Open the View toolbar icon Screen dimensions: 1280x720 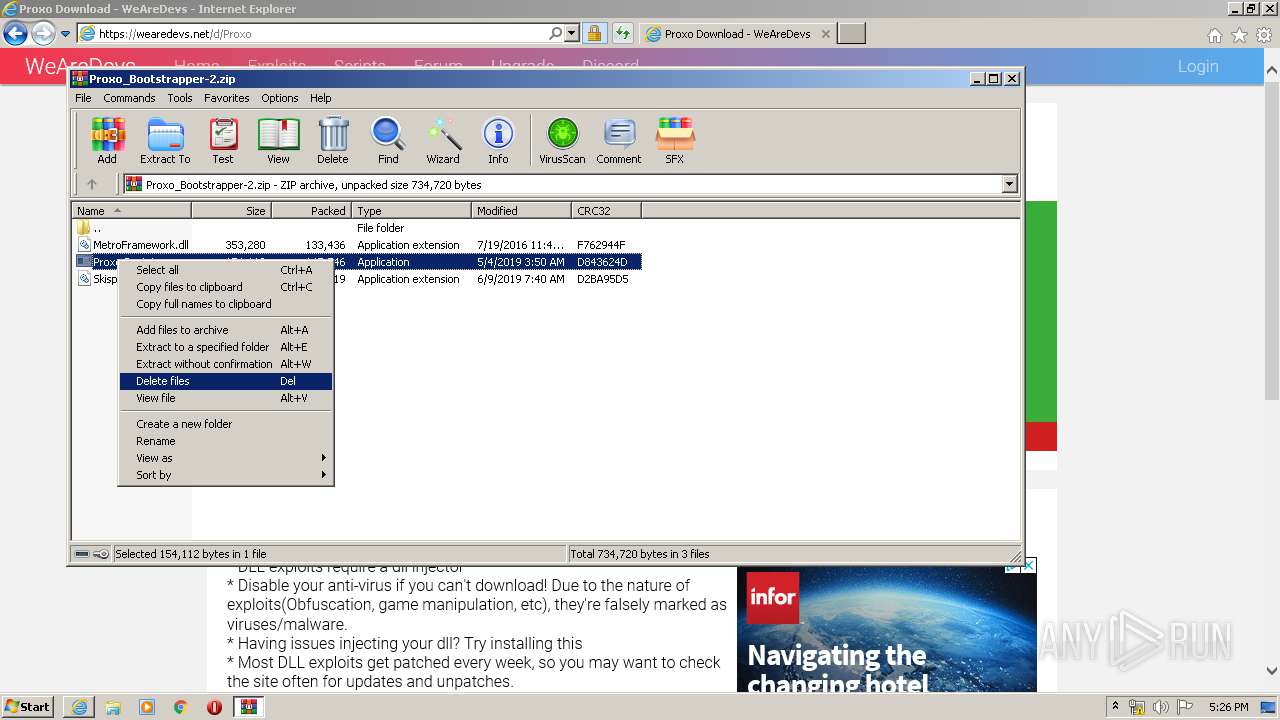click(x=278, y=140)
